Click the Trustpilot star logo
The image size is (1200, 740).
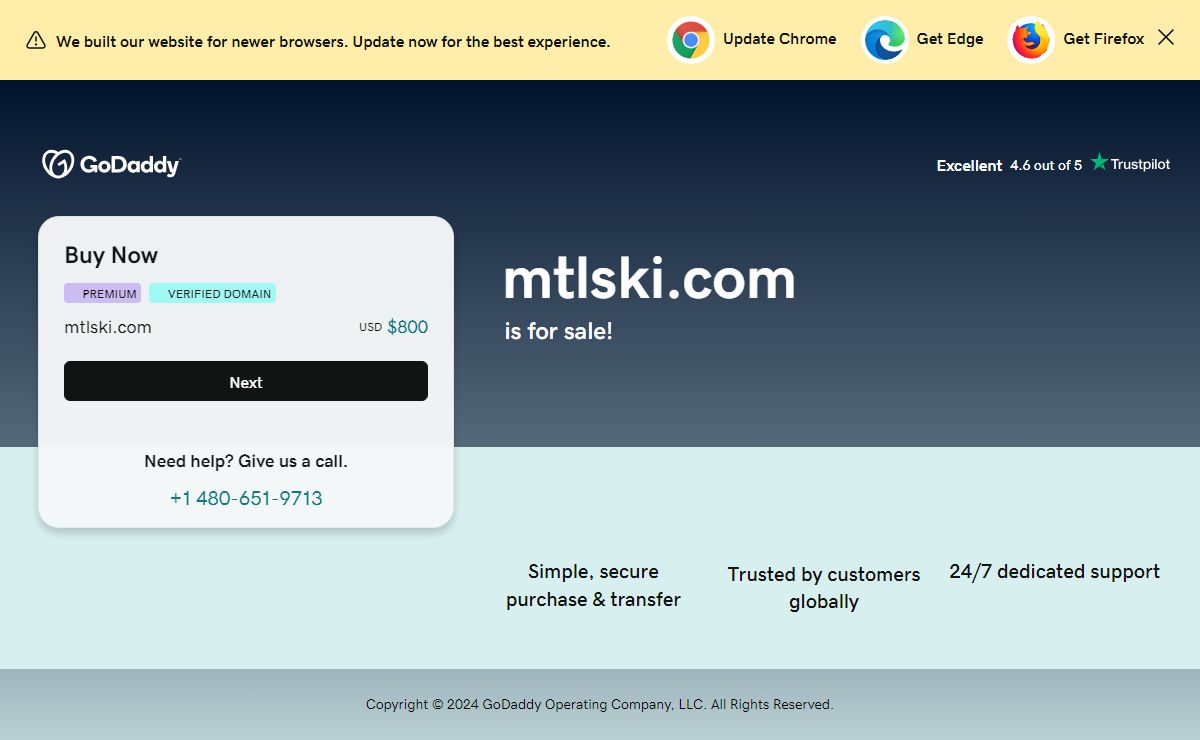click(x=1099, y=162)
